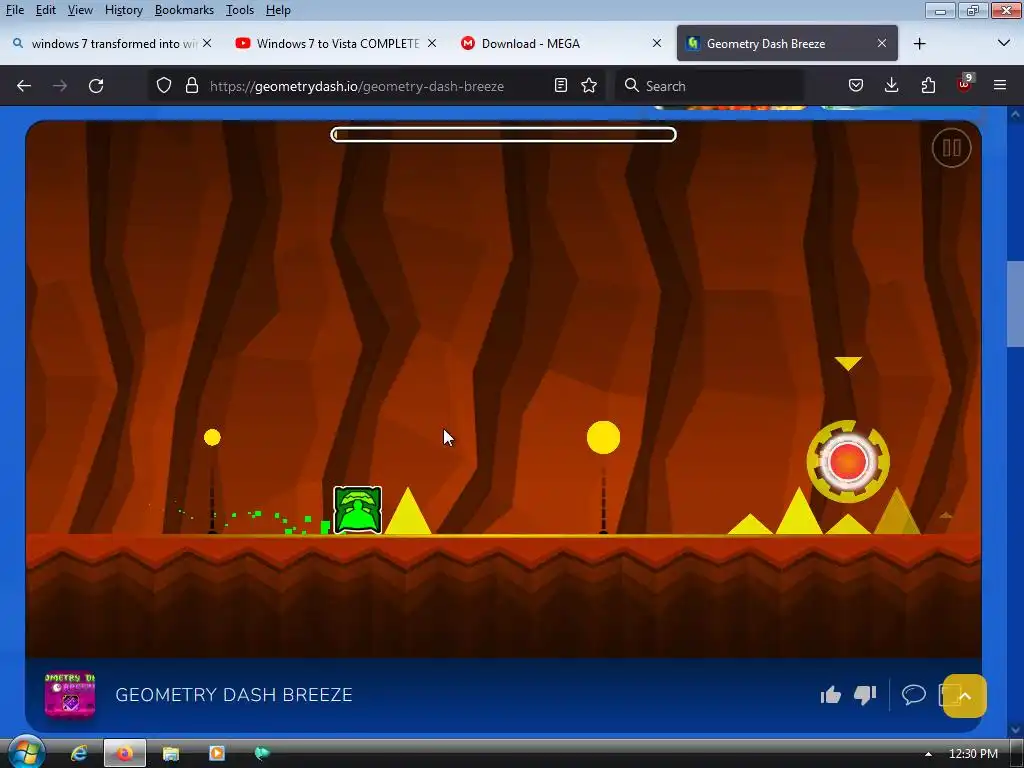Open a new tab with plus button
1024x768 pixels.
tap(920, 44)
